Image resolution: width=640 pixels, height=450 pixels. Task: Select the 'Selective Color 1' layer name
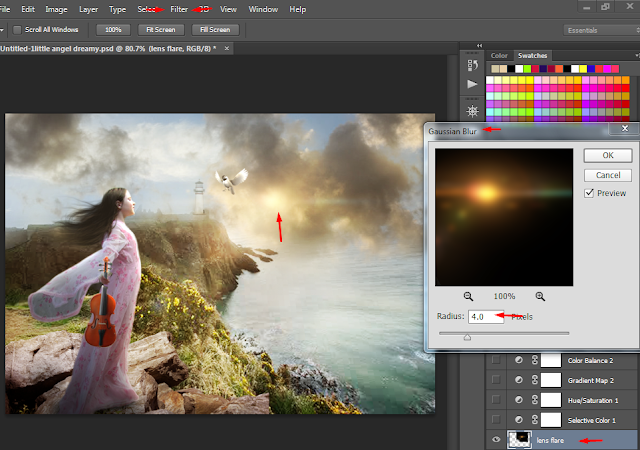coord(591,420)
